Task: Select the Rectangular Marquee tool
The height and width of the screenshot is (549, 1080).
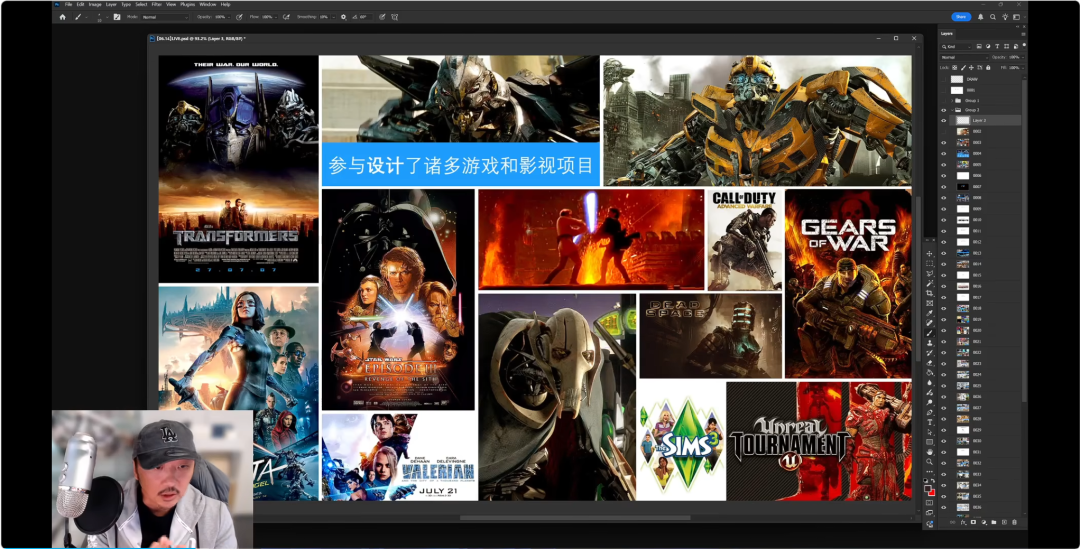Action: [929, 263]
